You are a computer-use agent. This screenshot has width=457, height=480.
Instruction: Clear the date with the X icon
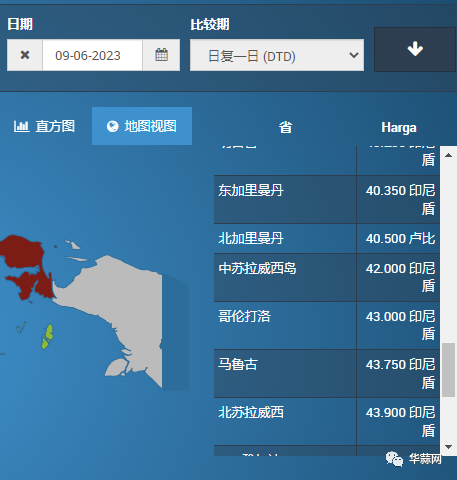(25, 55)
